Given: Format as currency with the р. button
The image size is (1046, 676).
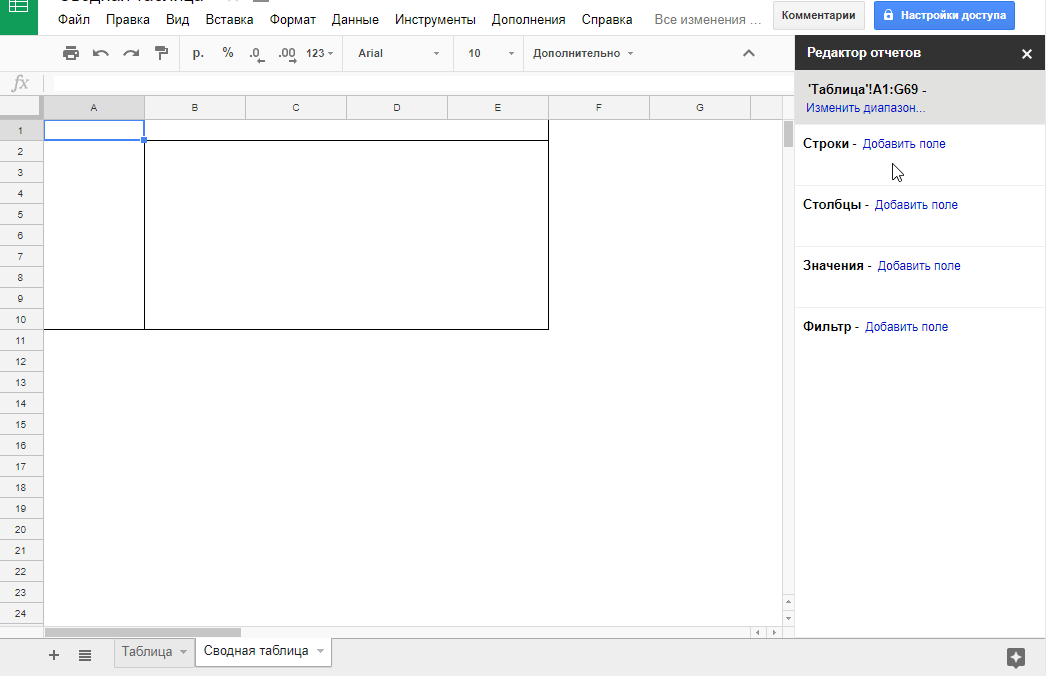Looking at the screenshot, I should tap(198, 53).
